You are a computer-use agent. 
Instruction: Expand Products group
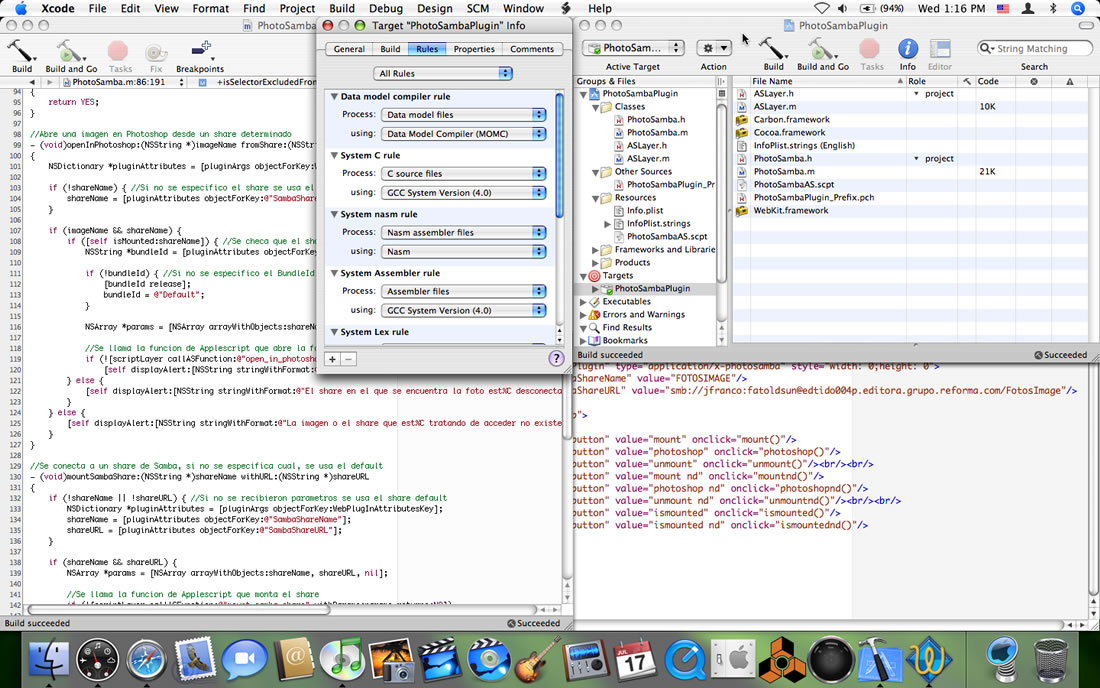(x=595, y=262)
